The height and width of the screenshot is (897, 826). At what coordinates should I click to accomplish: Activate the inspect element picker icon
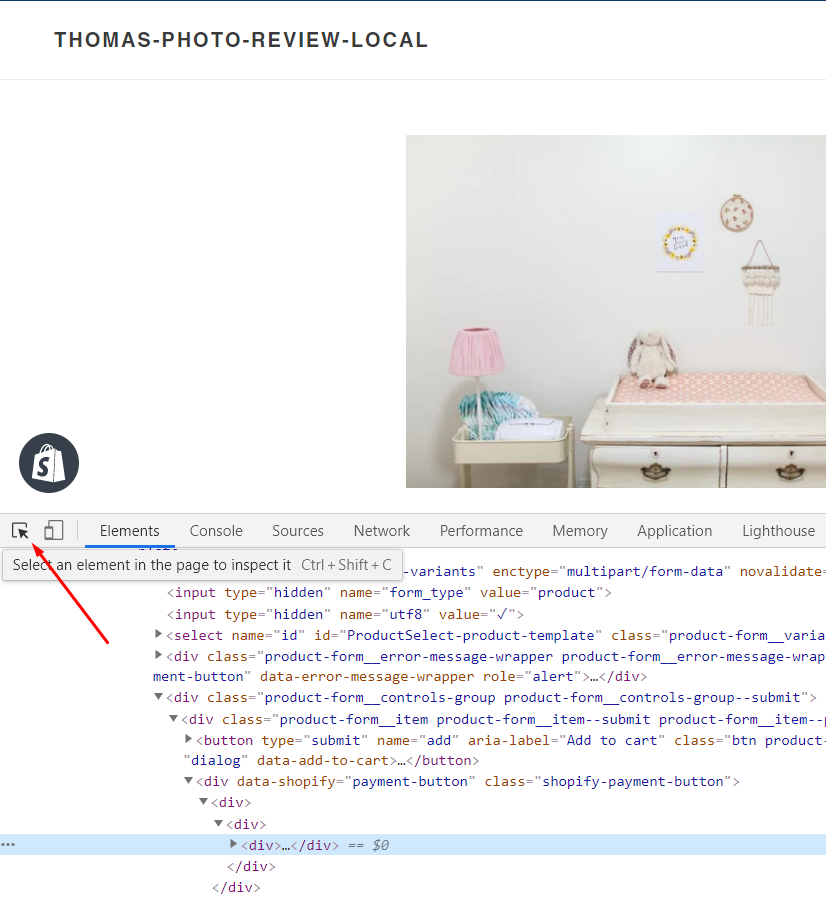(20, 531)
